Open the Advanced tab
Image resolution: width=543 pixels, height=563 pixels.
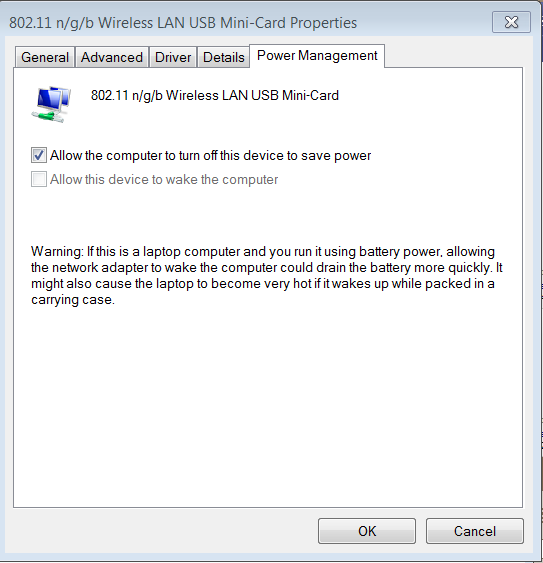point(112,57)
